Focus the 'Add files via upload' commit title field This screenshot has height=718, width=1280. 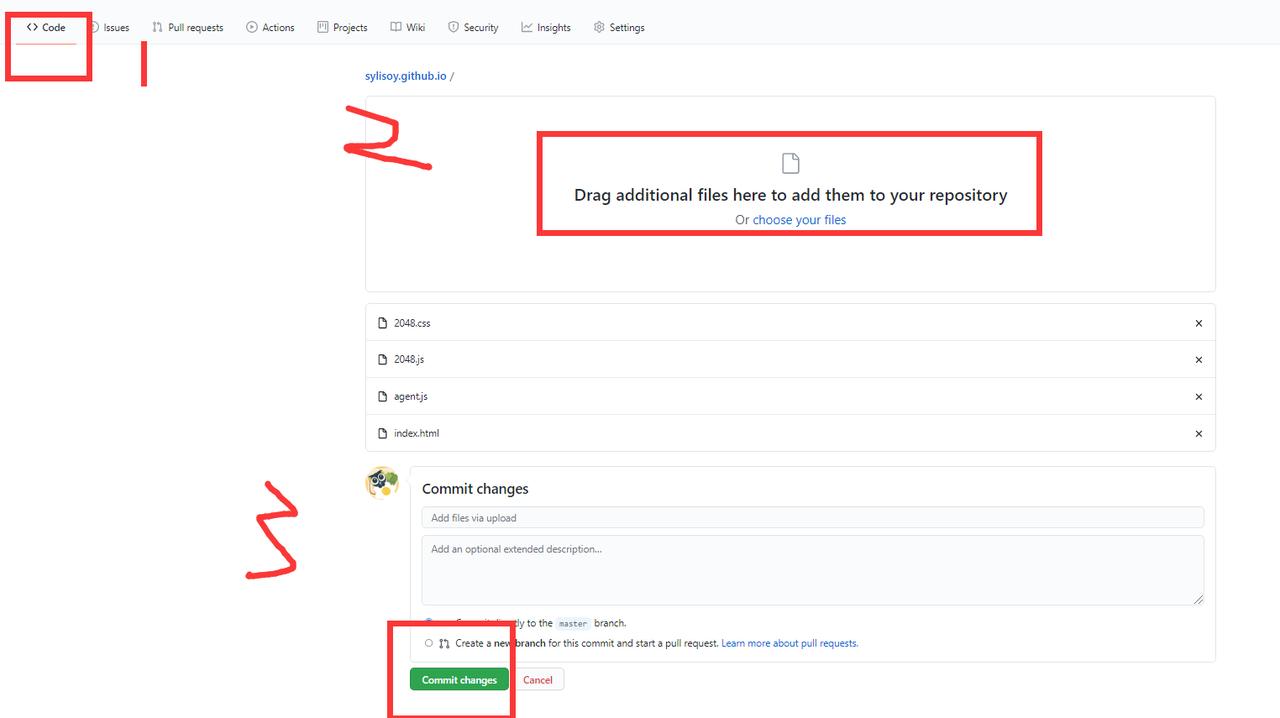(813, 518)
